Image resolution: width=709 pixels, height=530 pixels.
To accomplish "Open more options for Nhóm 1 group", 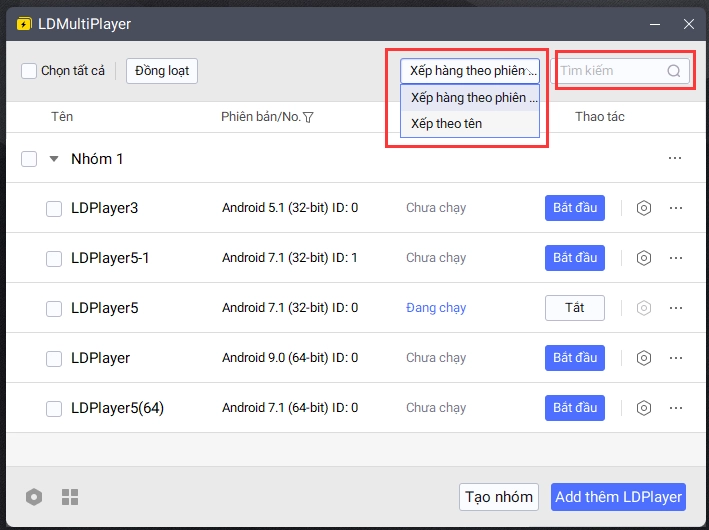I will (675, 158).
